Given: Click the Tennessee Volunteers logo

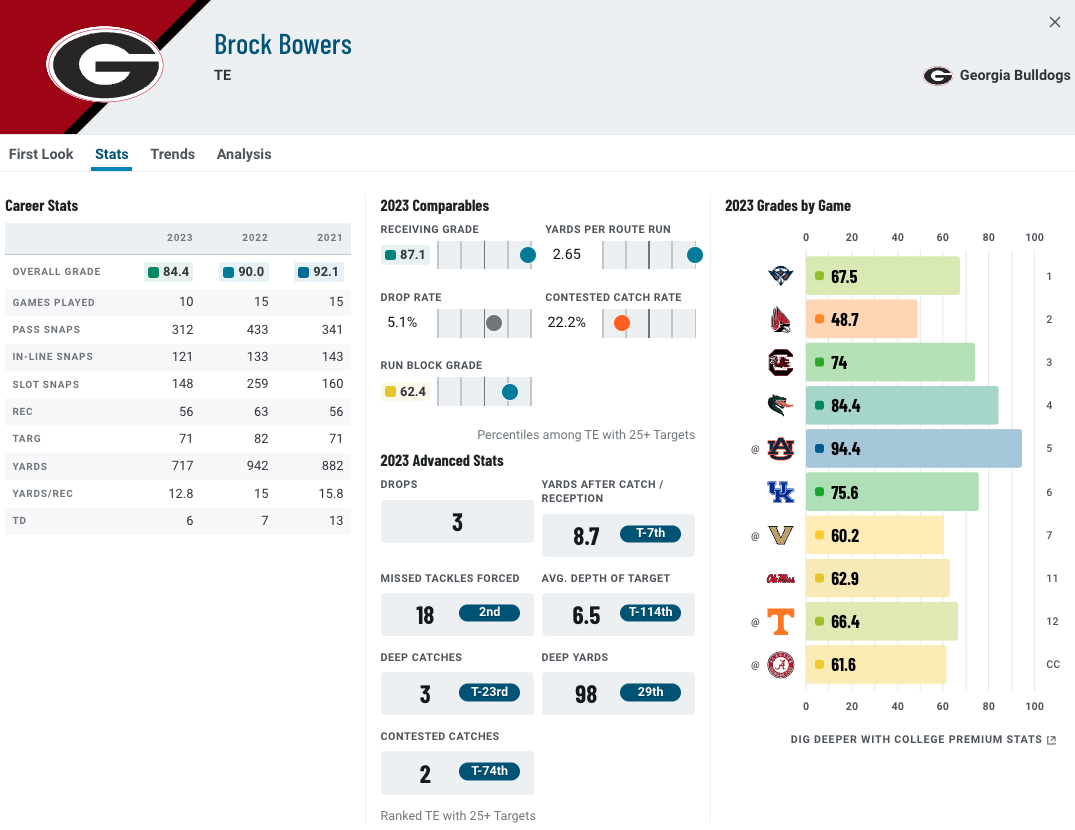Looking at the screenshot, I should pyautogui.click(x=780, y=622).
